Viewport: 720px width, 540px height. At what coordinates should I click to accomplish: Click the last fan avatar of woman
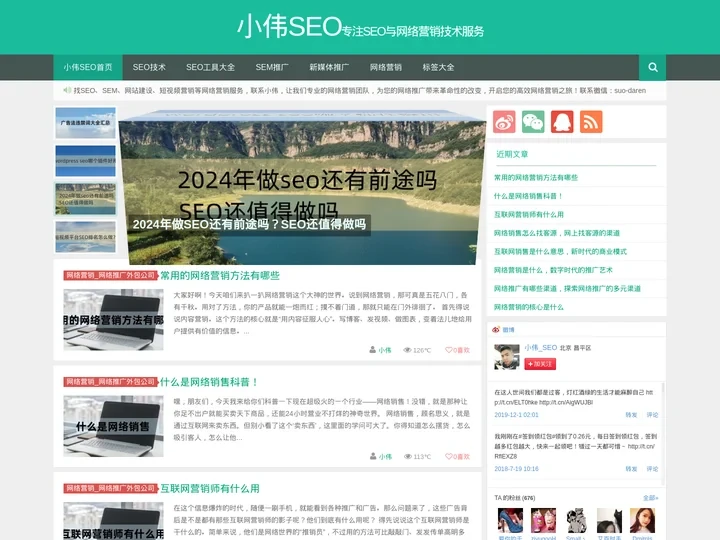click(x=642, y=520)
